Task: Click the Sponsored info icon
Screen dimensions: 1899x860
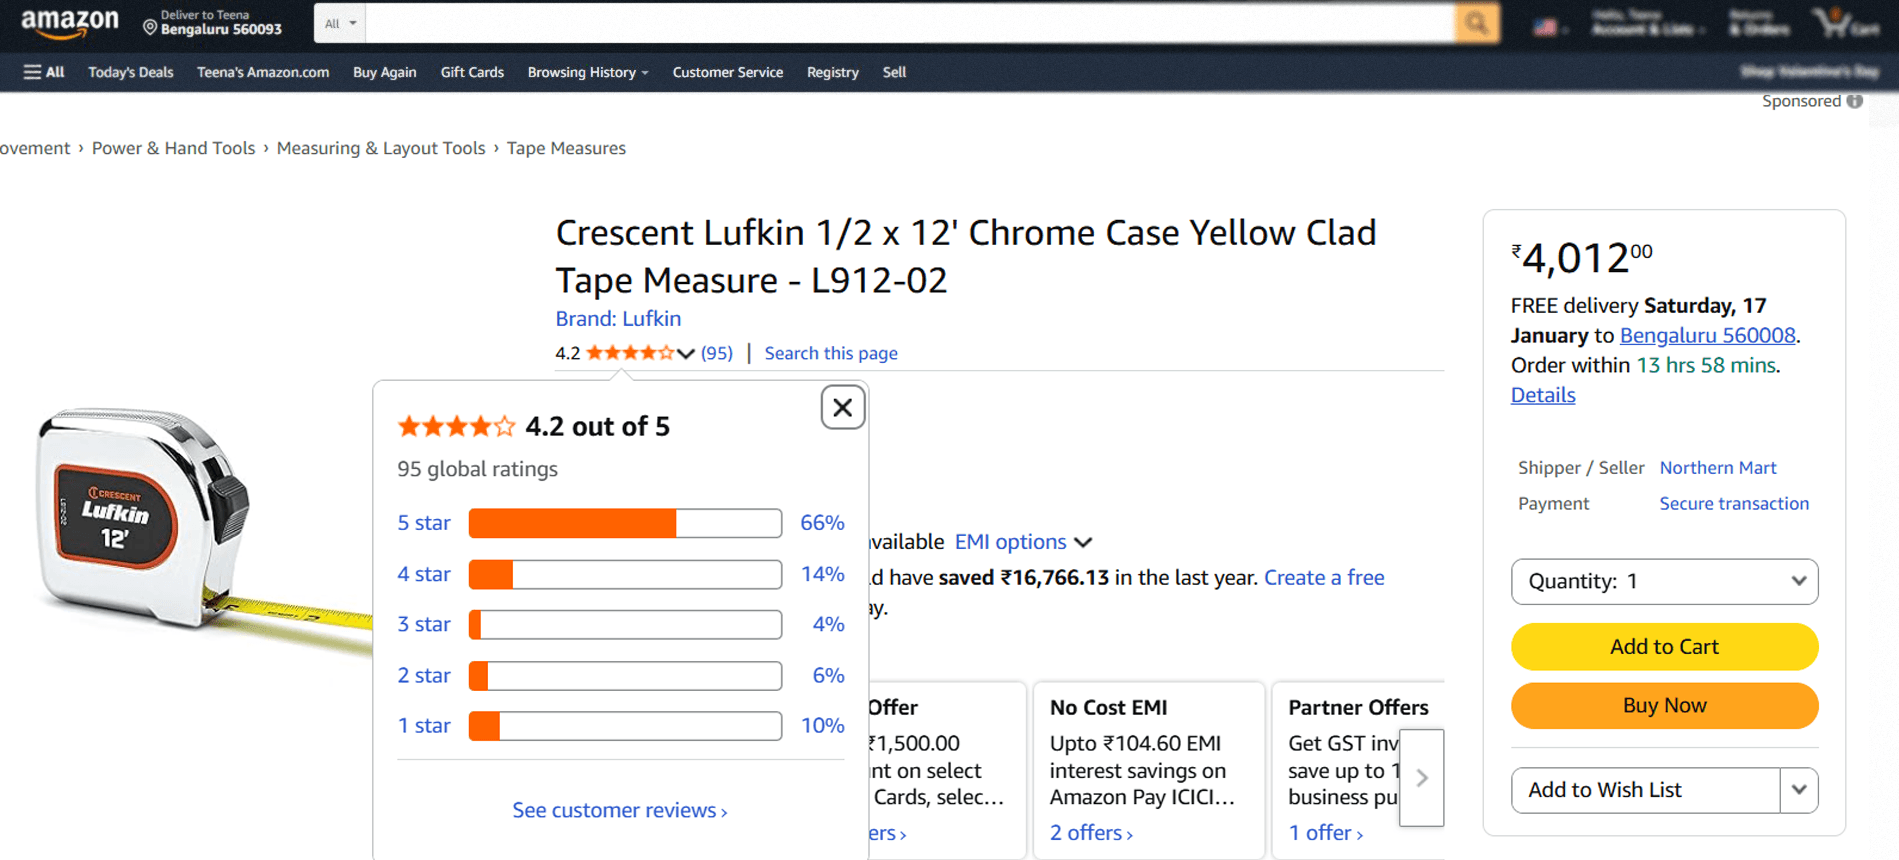Action: coord(1855,101)
